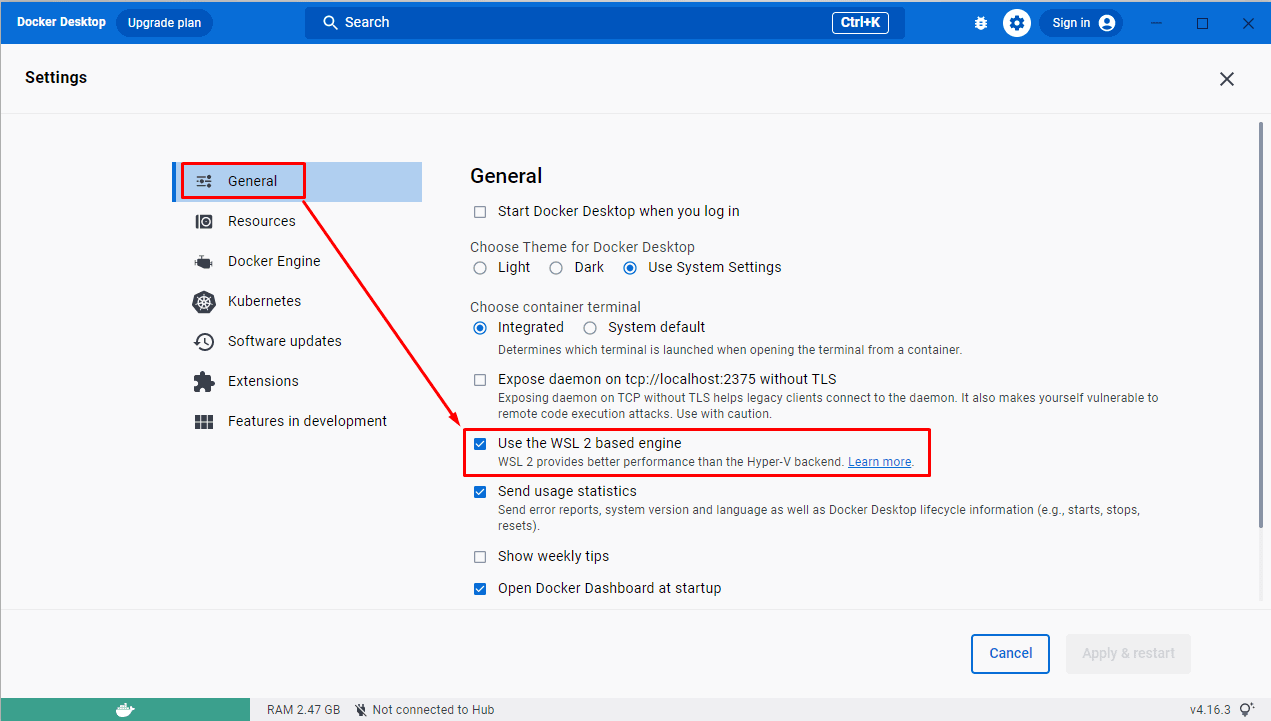The height and width of the screenshot is (721, 1271).
Task: Click the bug troubleshoot icon in header
Action: point(981,23)
